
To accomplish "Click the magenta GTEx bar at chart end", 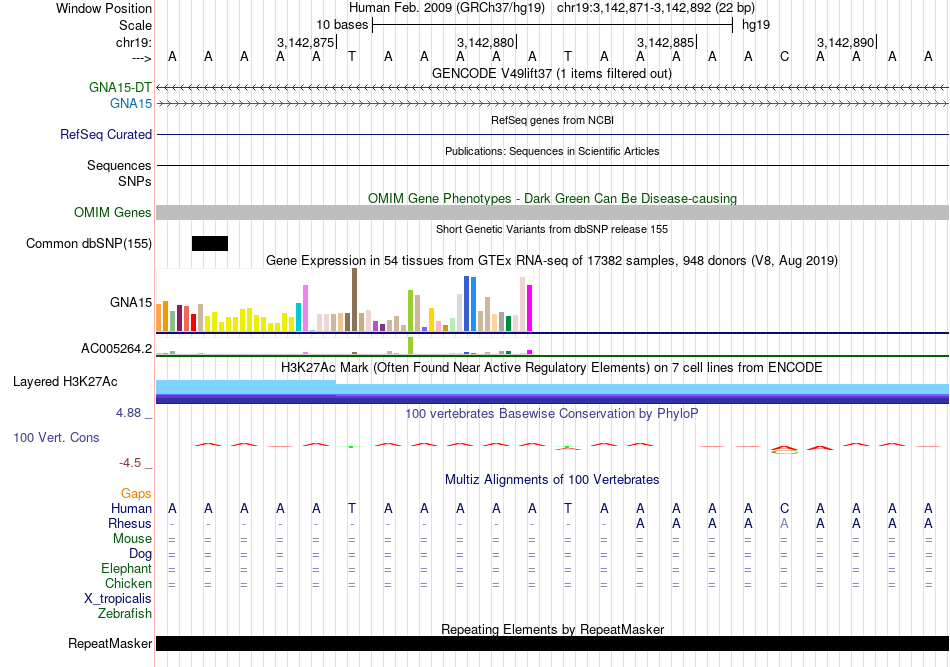I will click(530, 308).
